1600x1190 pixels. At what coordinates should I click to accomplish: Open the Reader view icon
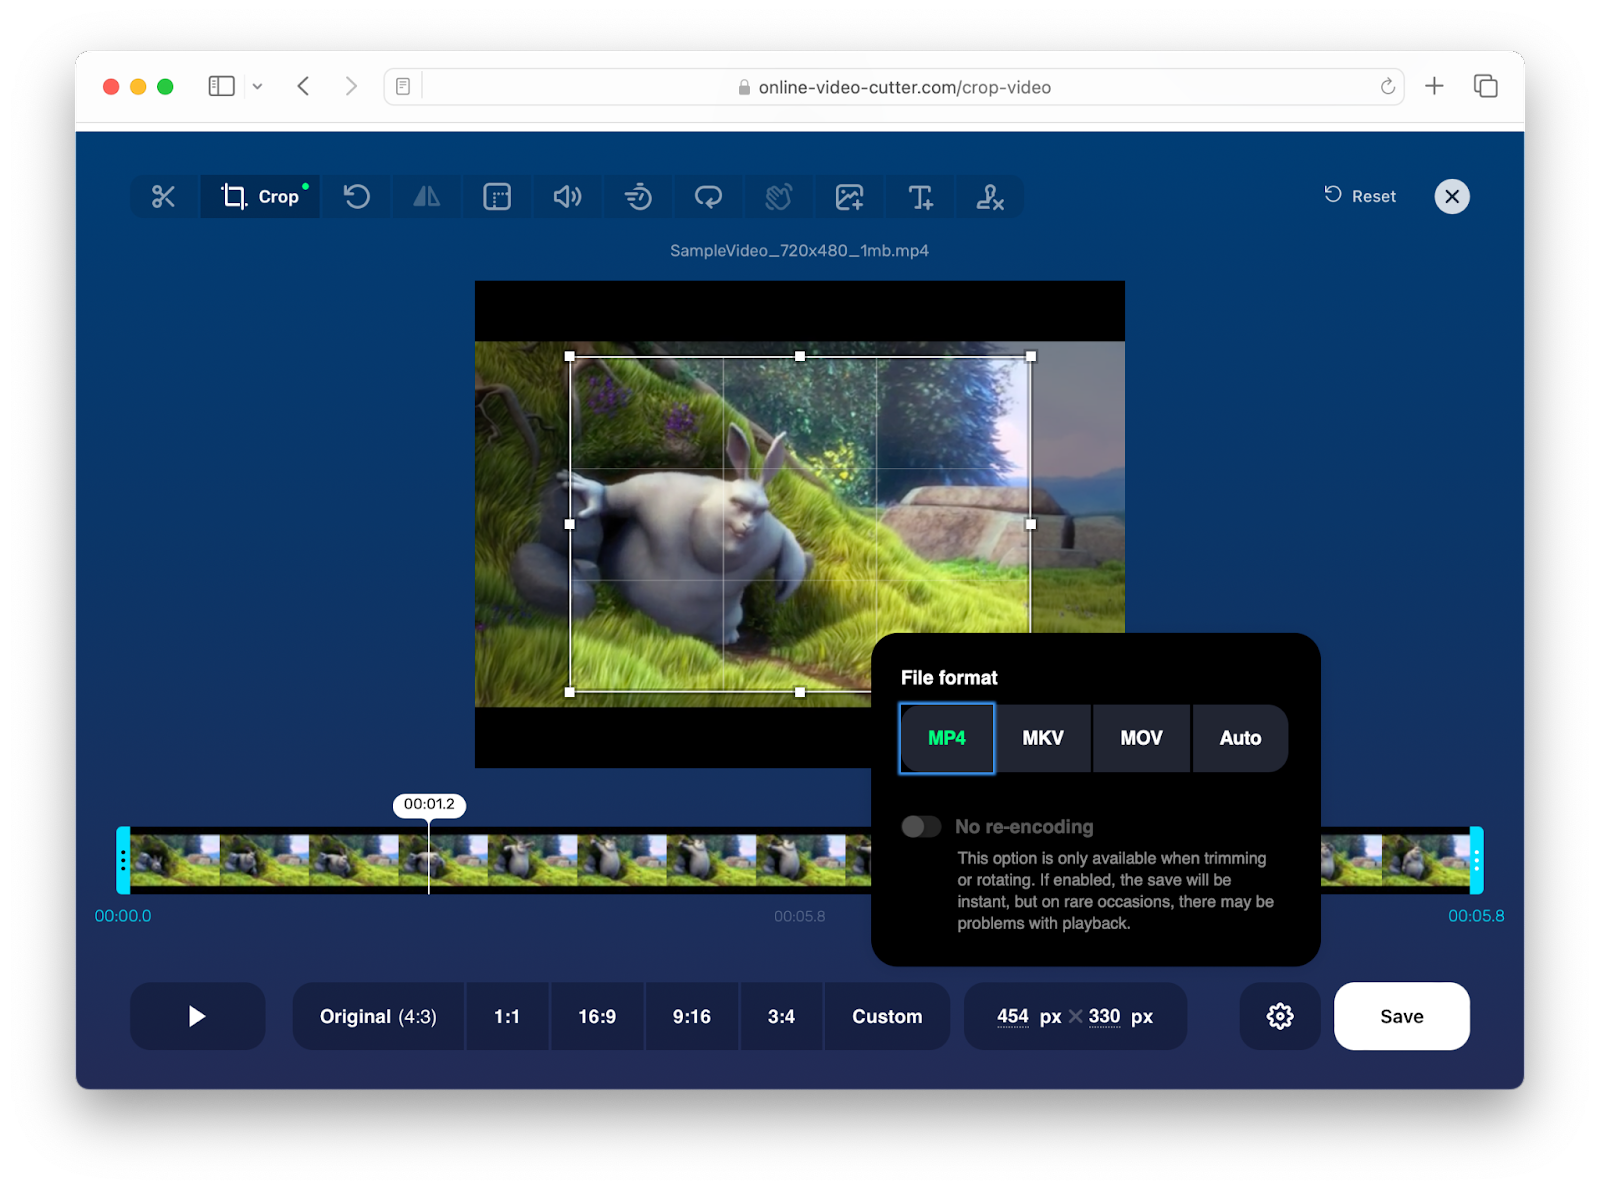tap(403, 87)
